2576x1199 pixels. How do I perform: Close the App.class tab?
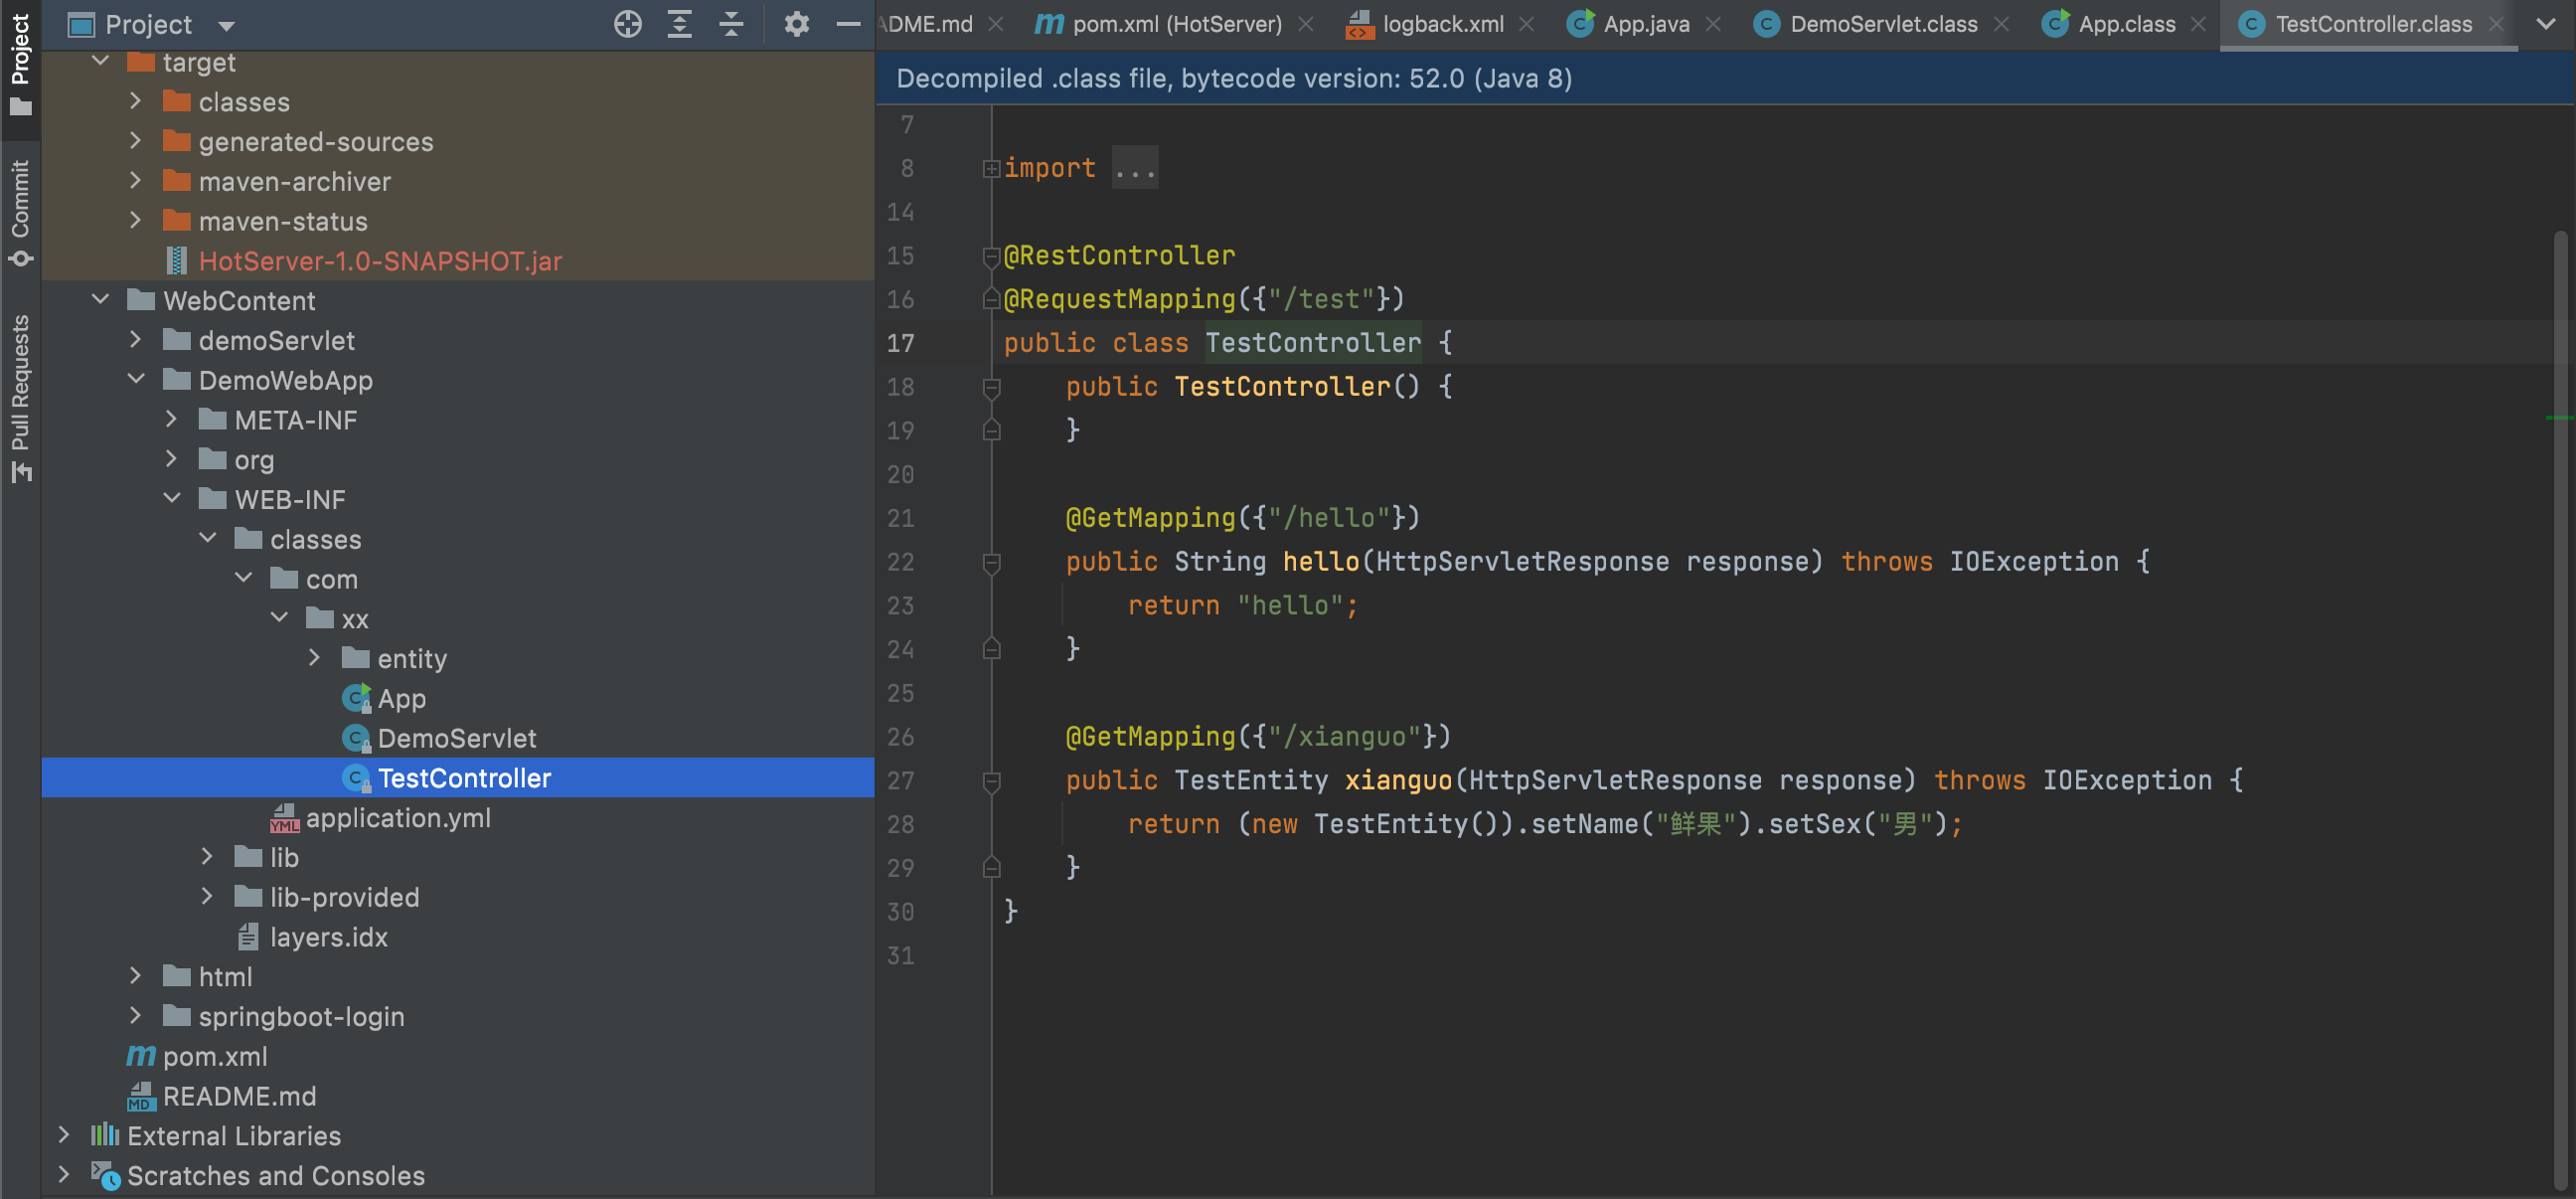coord(2198,24)
